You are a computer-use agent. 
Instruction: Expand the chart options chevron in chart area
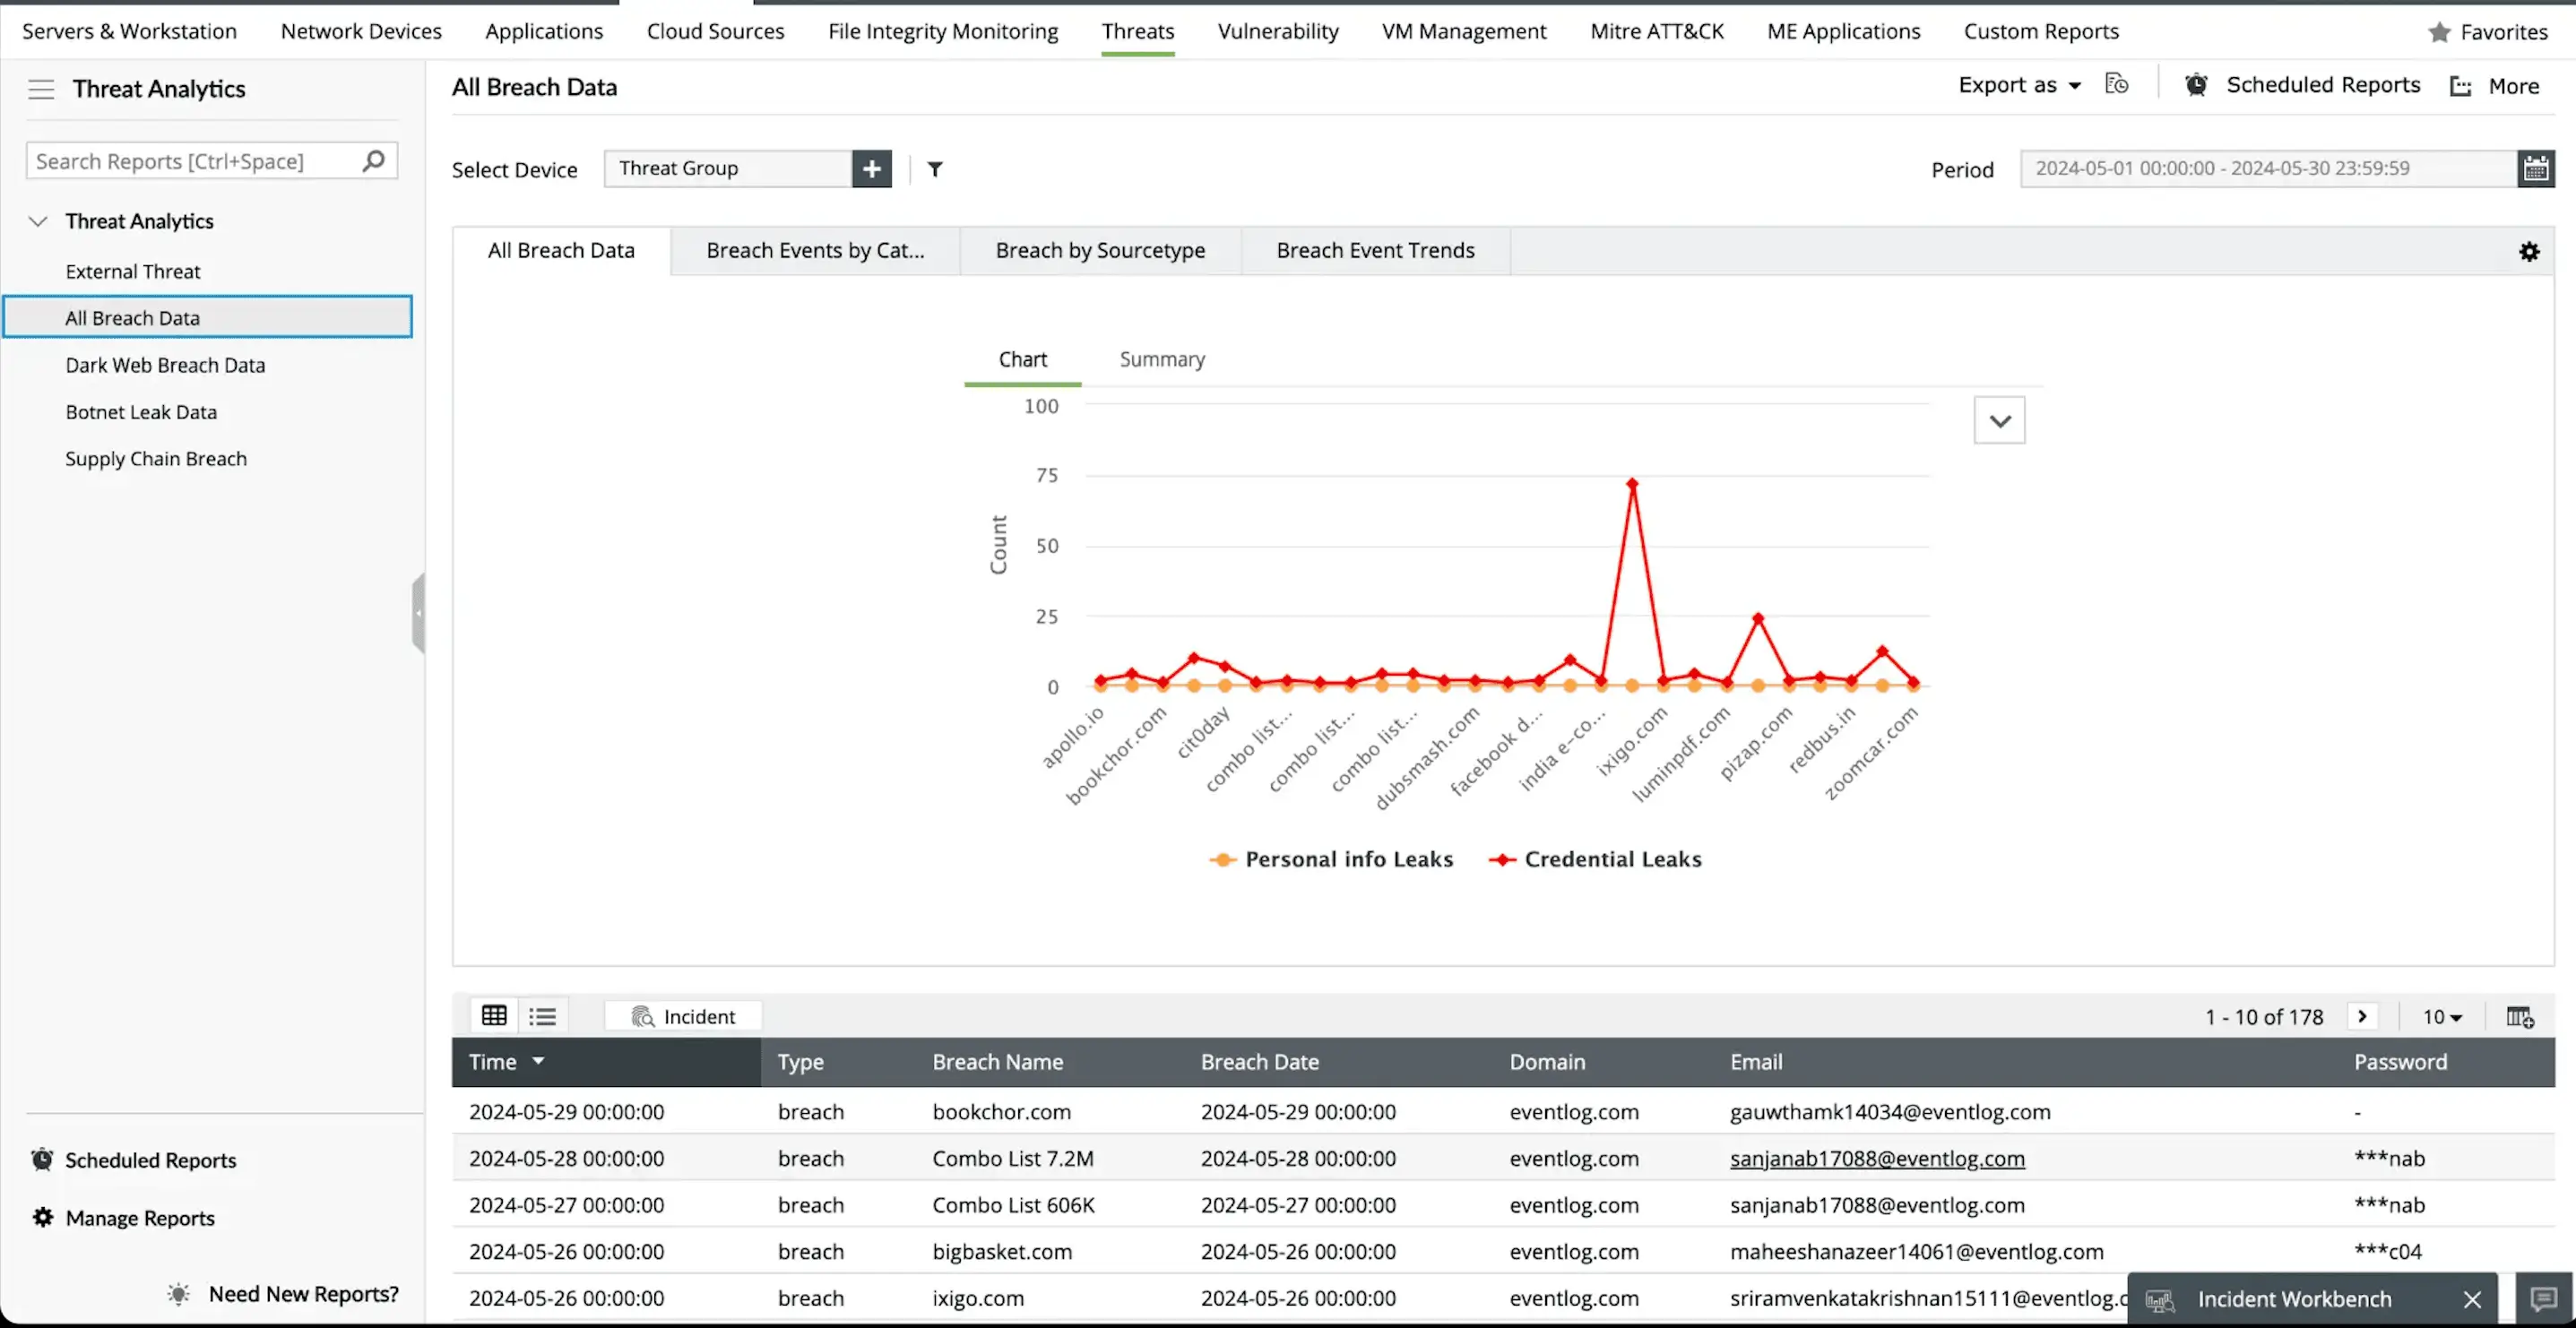click(1998, 420)
